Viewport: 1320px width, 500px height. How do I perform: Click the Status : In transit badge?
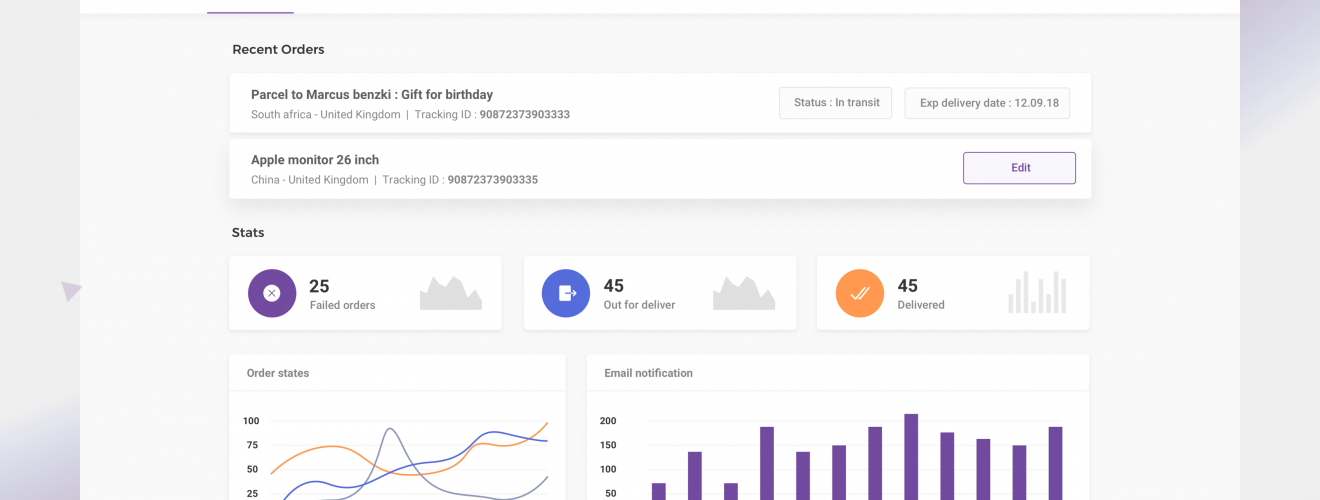tap(836, 103)
